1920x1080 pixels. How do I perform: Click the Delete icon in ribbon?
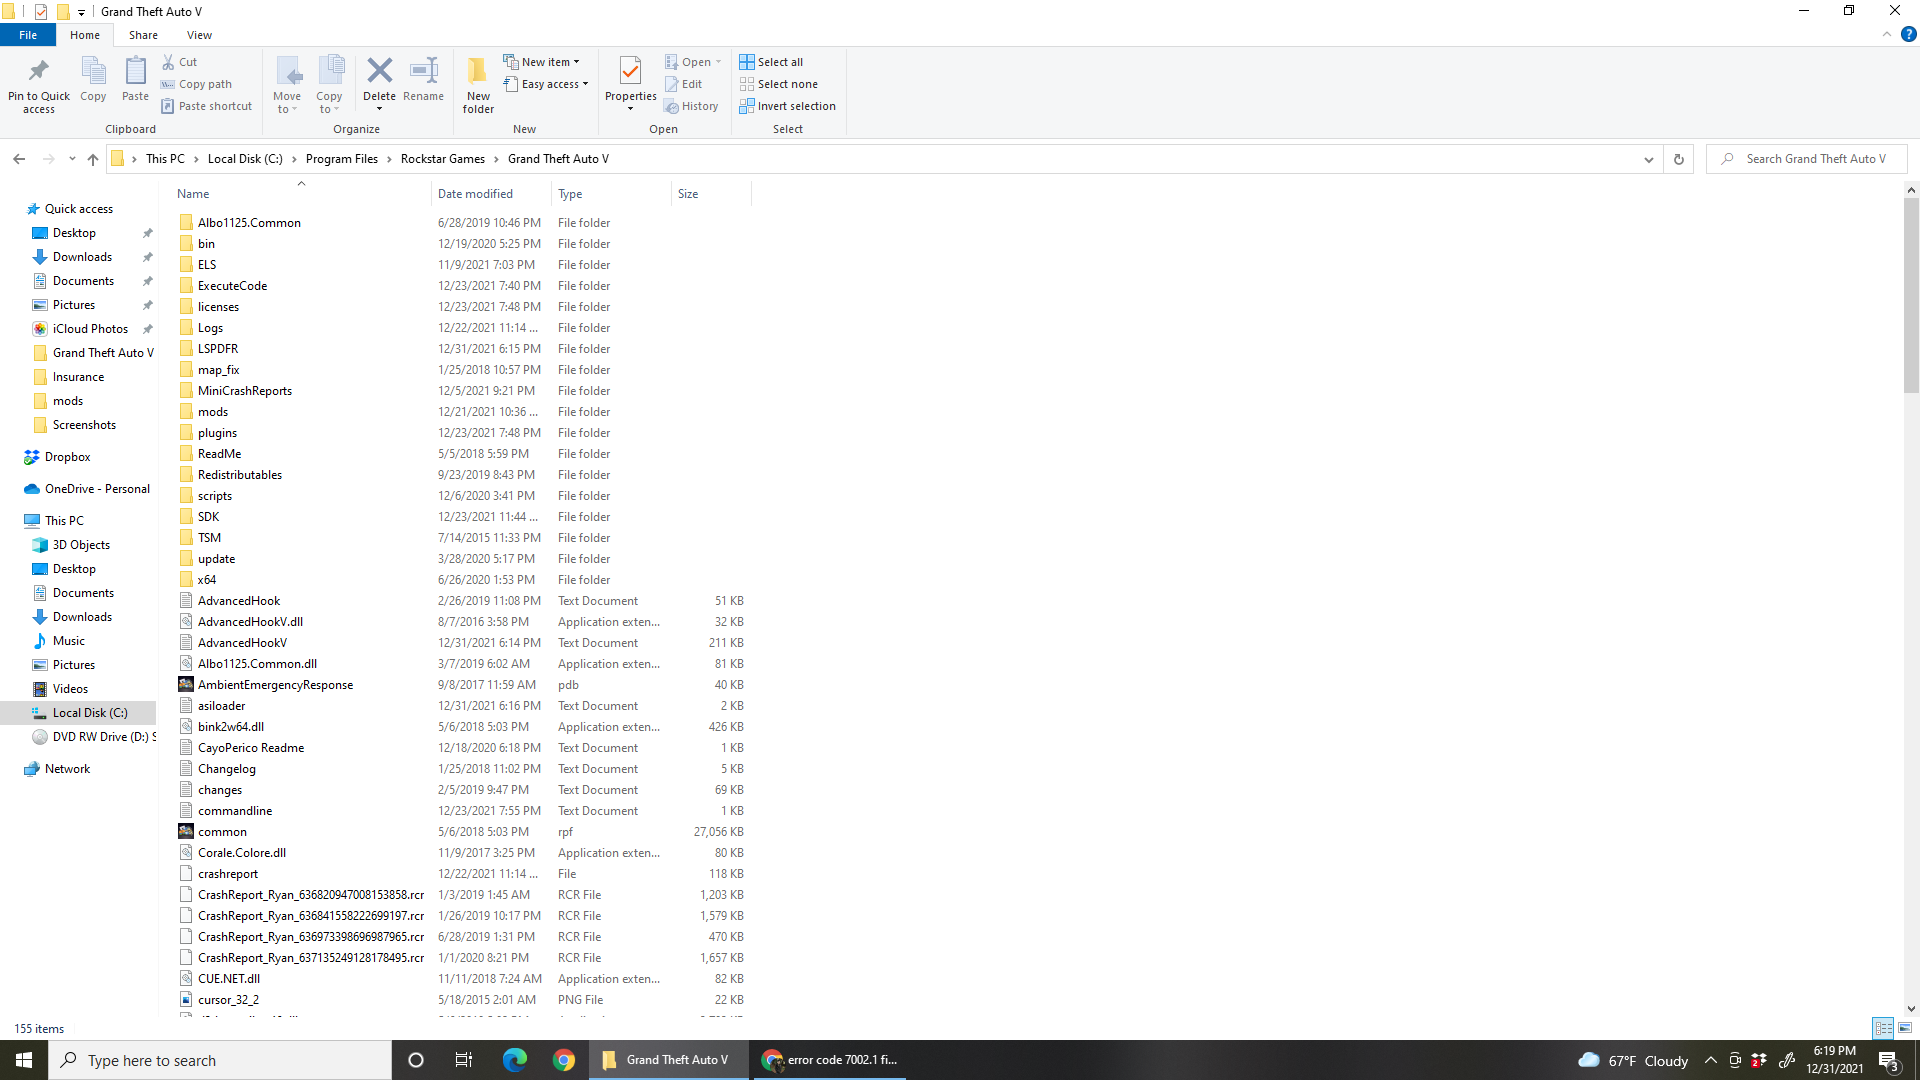click(379, 72)
